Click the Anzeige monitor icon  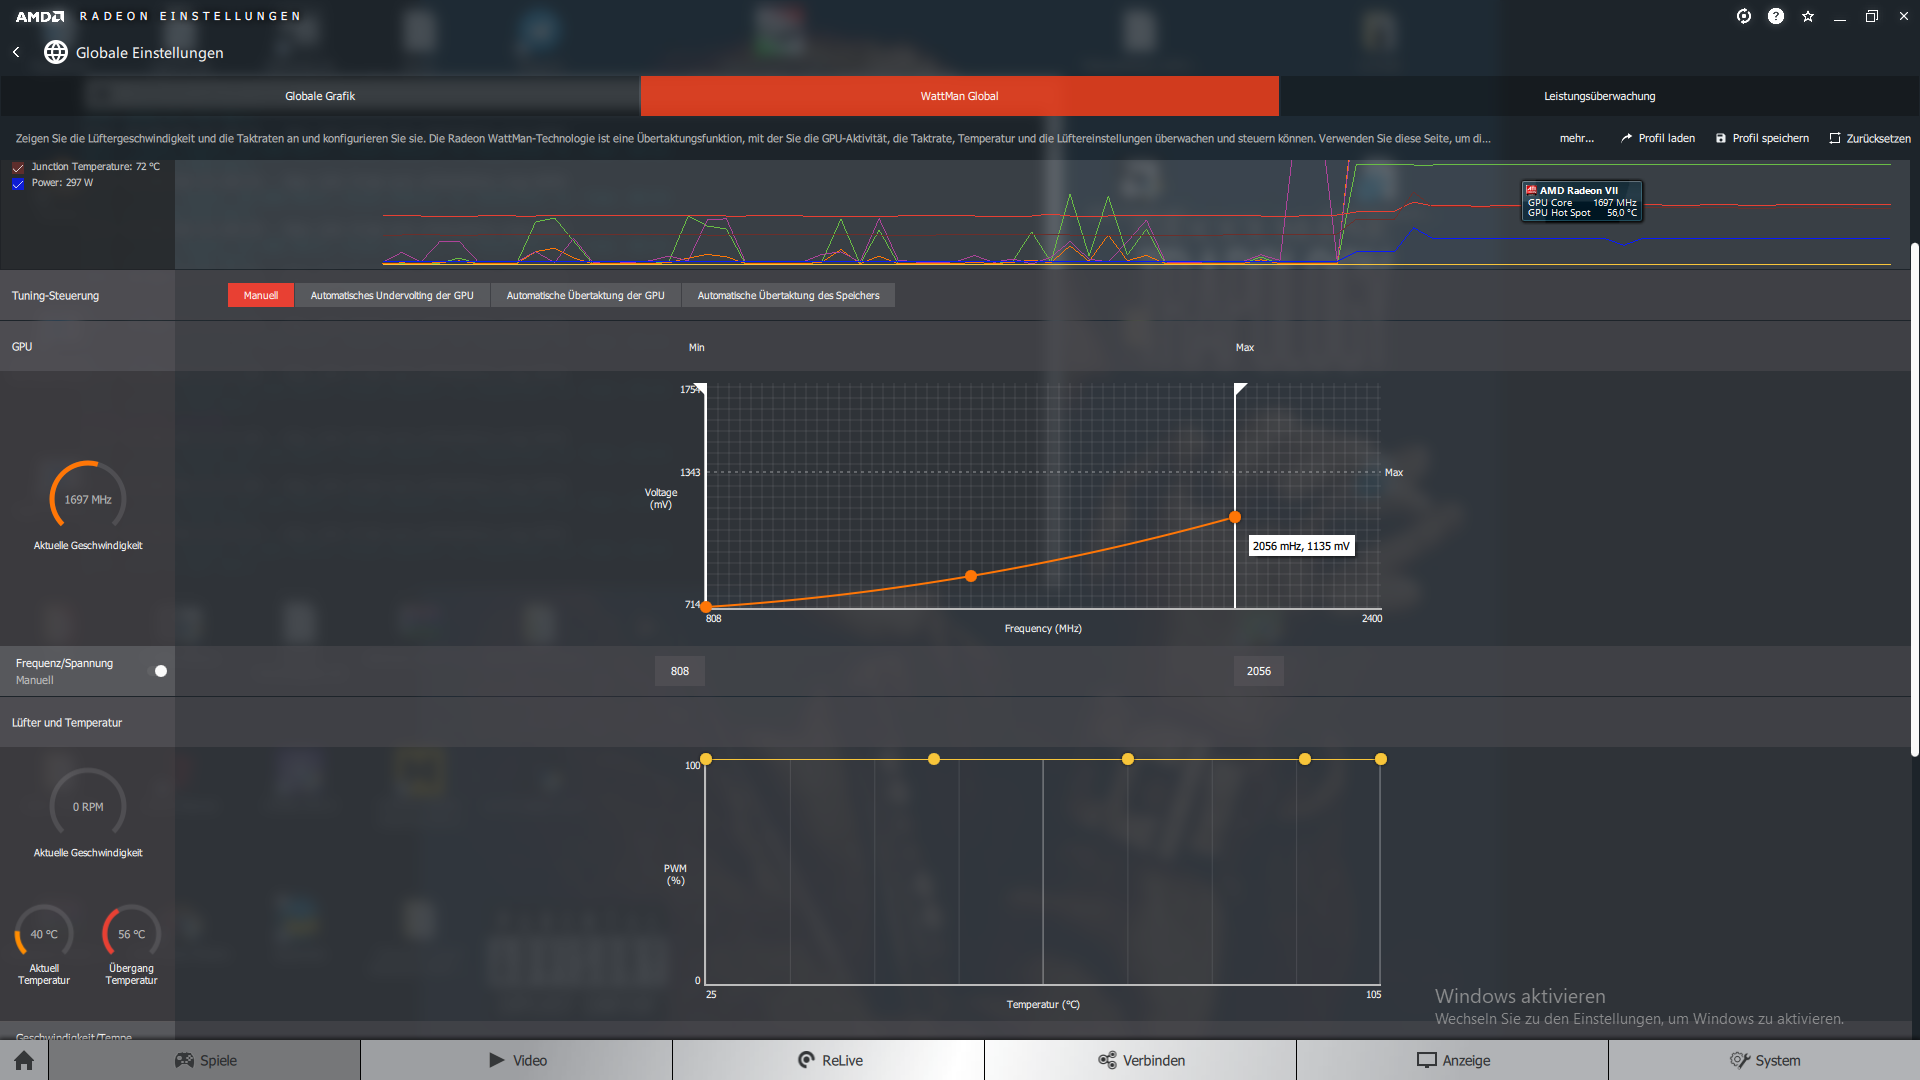(1424, 1060)
